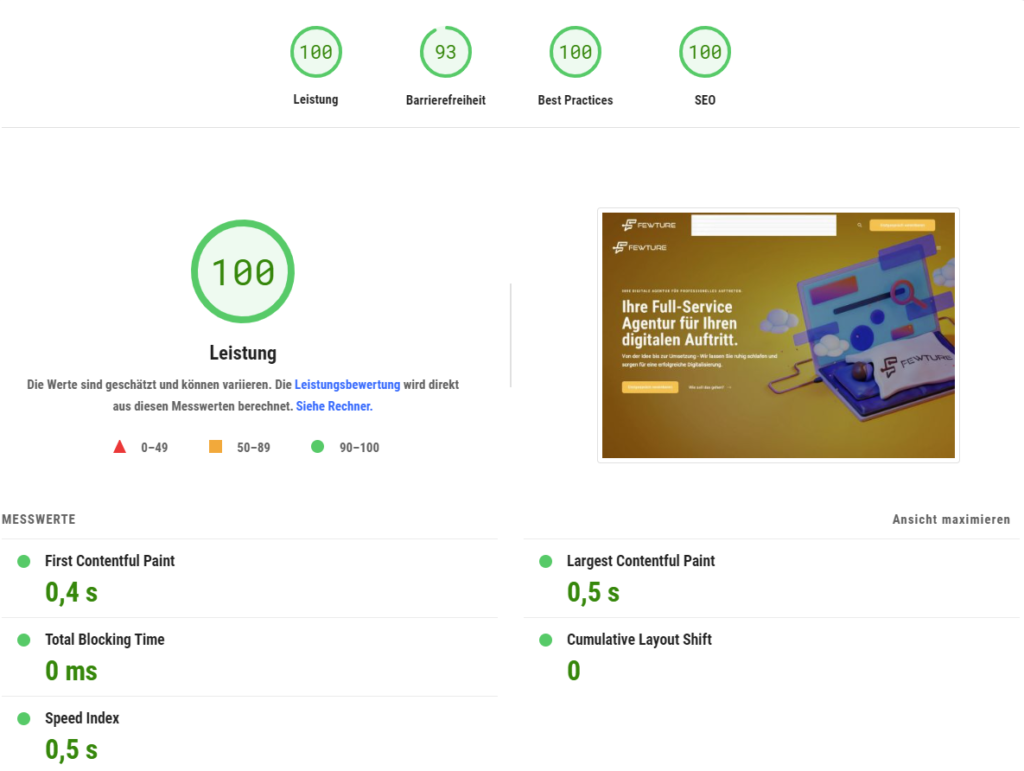Viewport: 1024px width, 771px height.
Task: Click green dot beside First Contentful Paint
Action: [x=24, y=561]
